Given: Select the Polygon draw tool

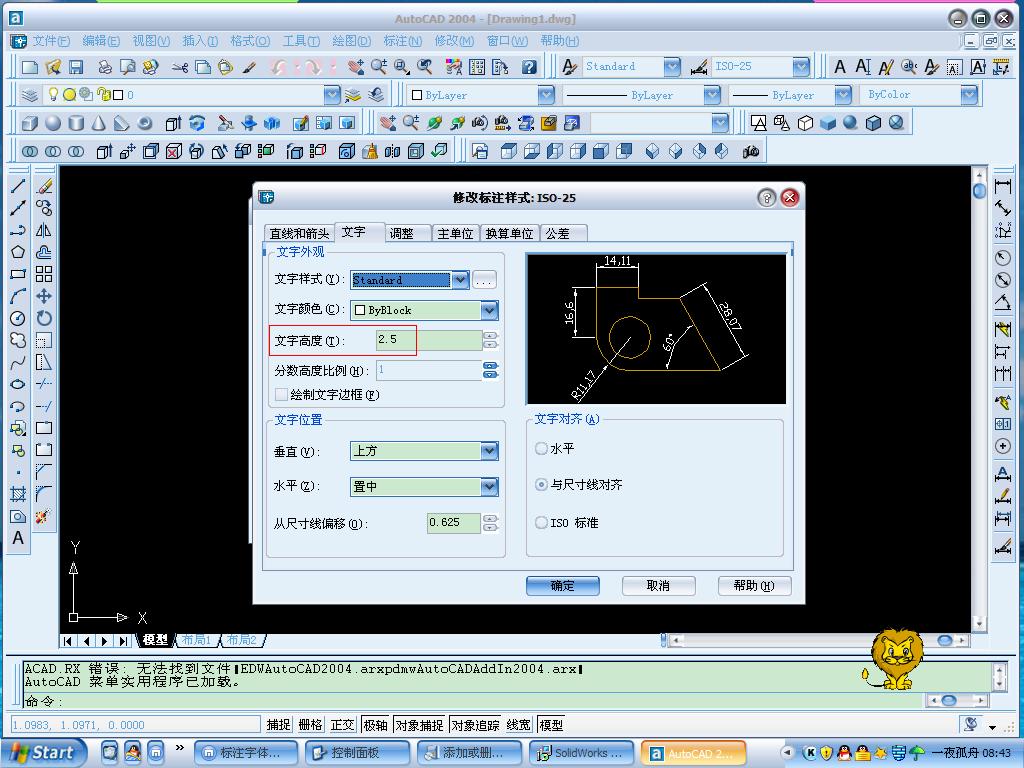Looking at the screenshot, I should click(18, 252).
